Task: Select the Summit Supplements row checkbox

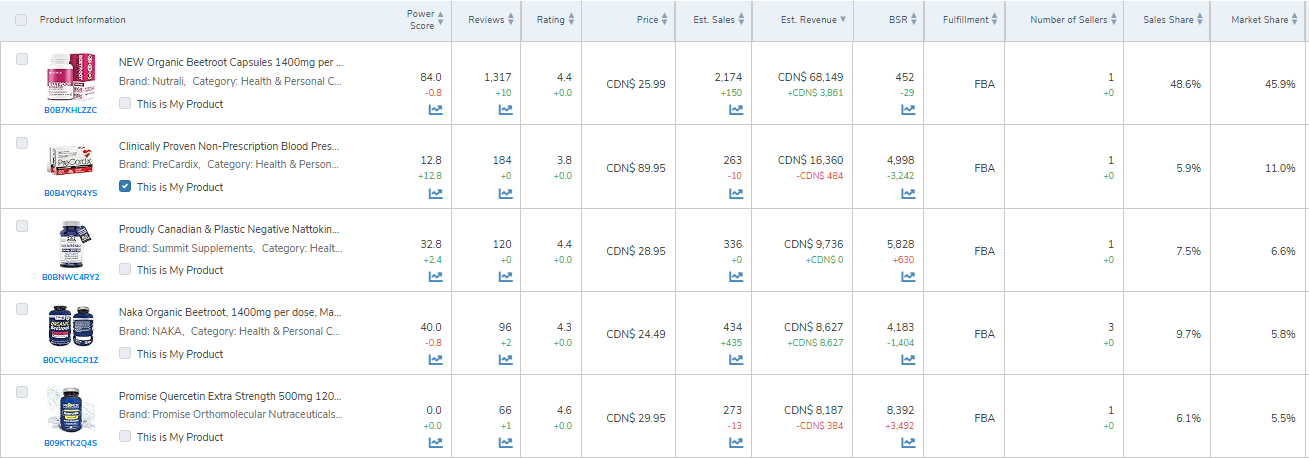Action: pos(22,227)
